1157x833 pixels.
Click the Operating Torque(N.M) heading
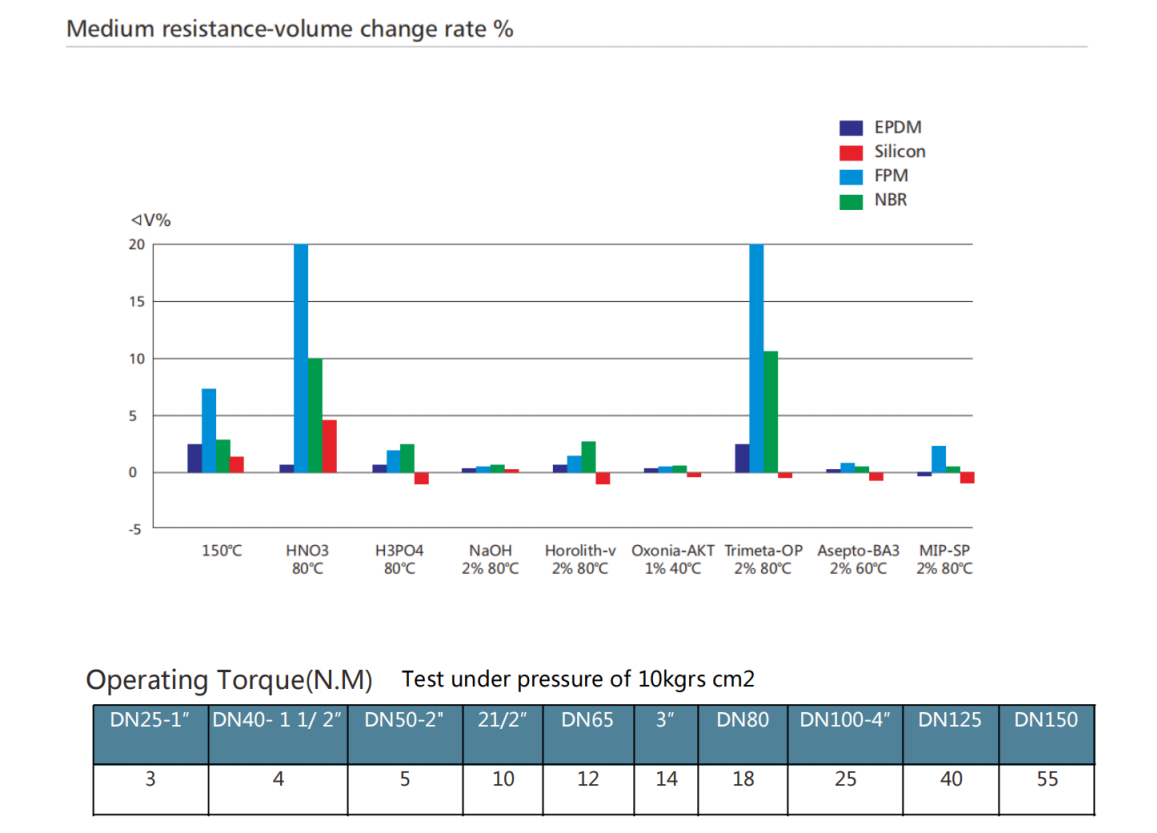pos(229,680)
